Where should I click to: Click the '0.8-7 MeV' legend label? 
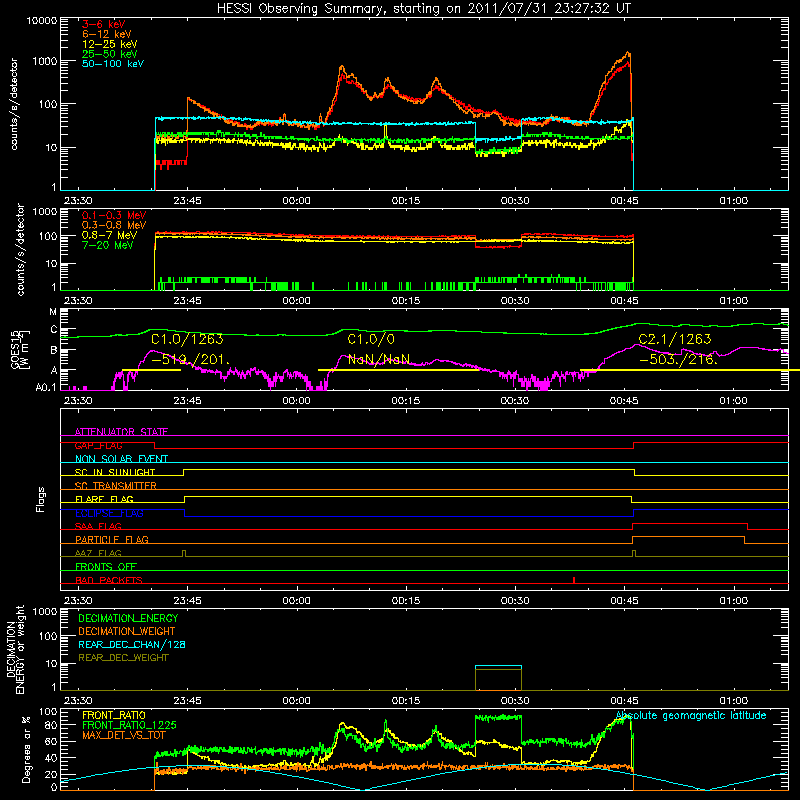(x=109, y=235)
